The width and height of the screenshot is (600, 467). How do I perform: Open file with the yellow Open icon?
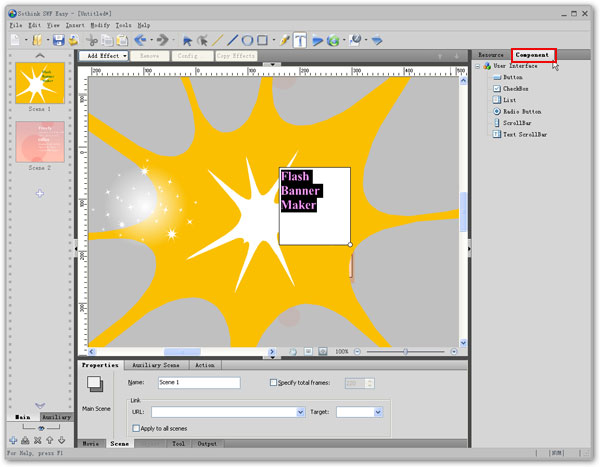click(37, 40)
